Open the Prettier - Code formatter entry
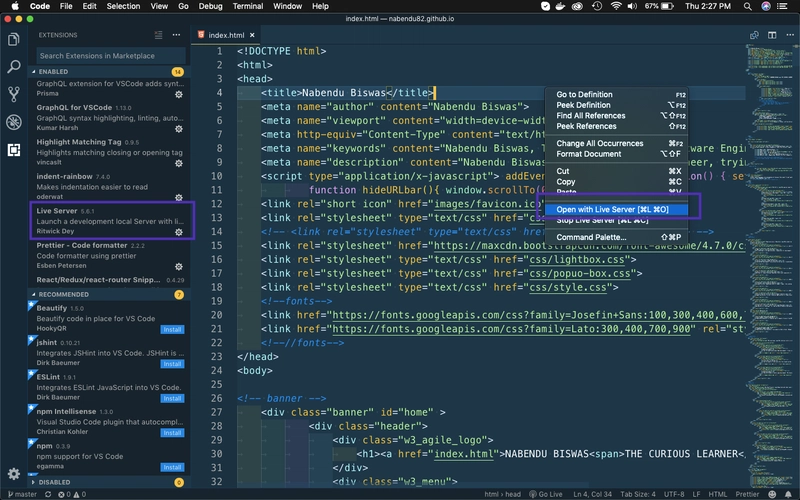 coord(111,256)
